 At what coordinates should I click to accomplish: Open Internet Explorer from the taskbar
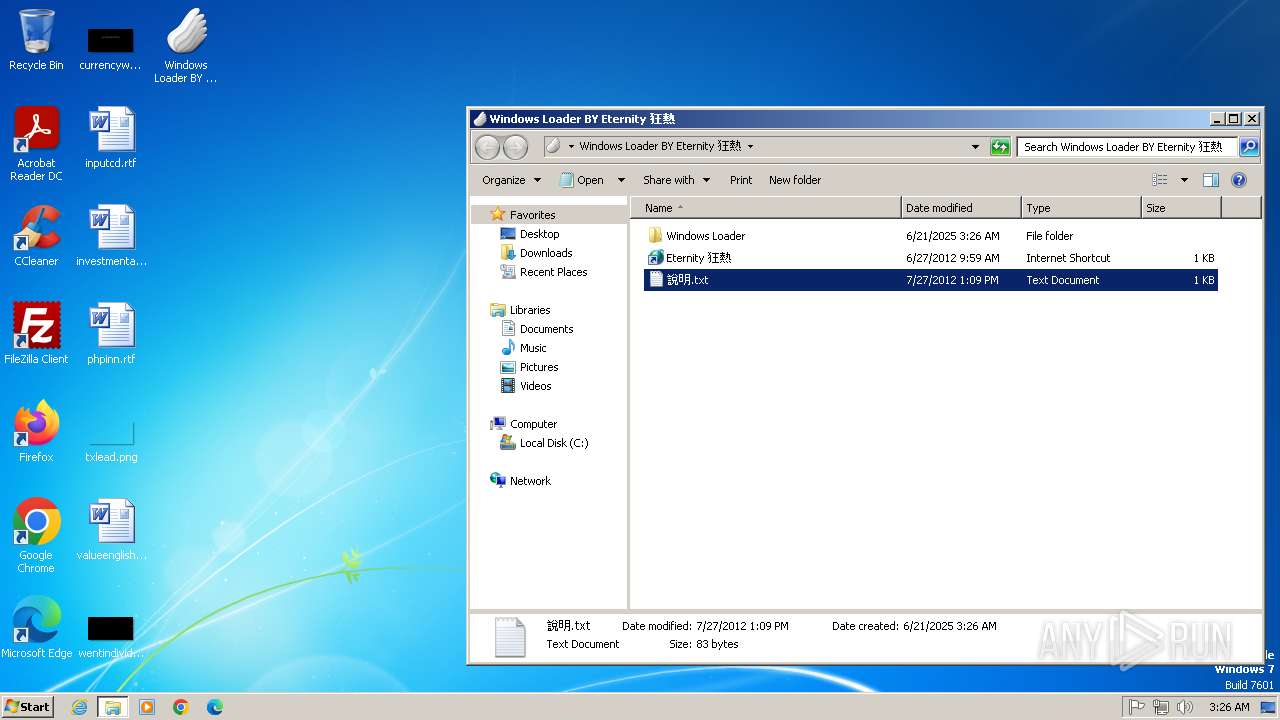[79, 707]
